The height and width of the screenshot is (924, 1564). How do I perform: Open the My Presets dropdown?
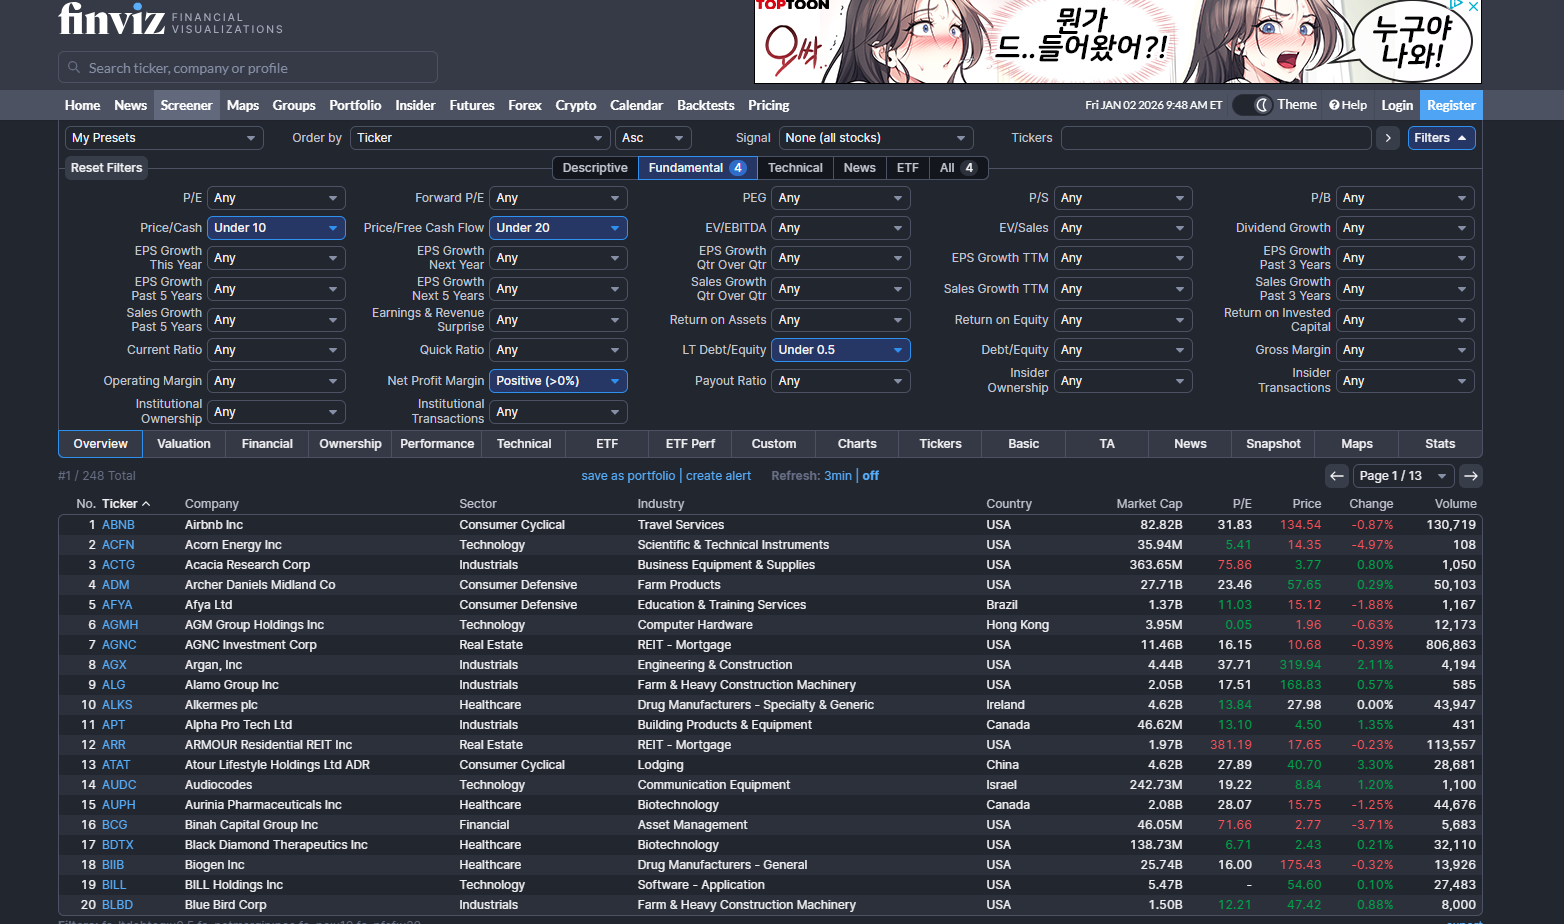[x=164, y=138]
